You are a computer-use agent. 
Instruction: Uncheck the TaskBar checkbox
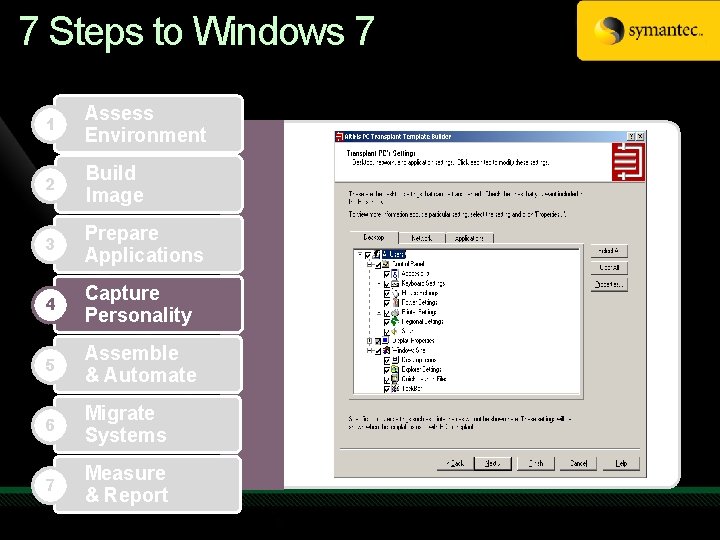[387, 389]
